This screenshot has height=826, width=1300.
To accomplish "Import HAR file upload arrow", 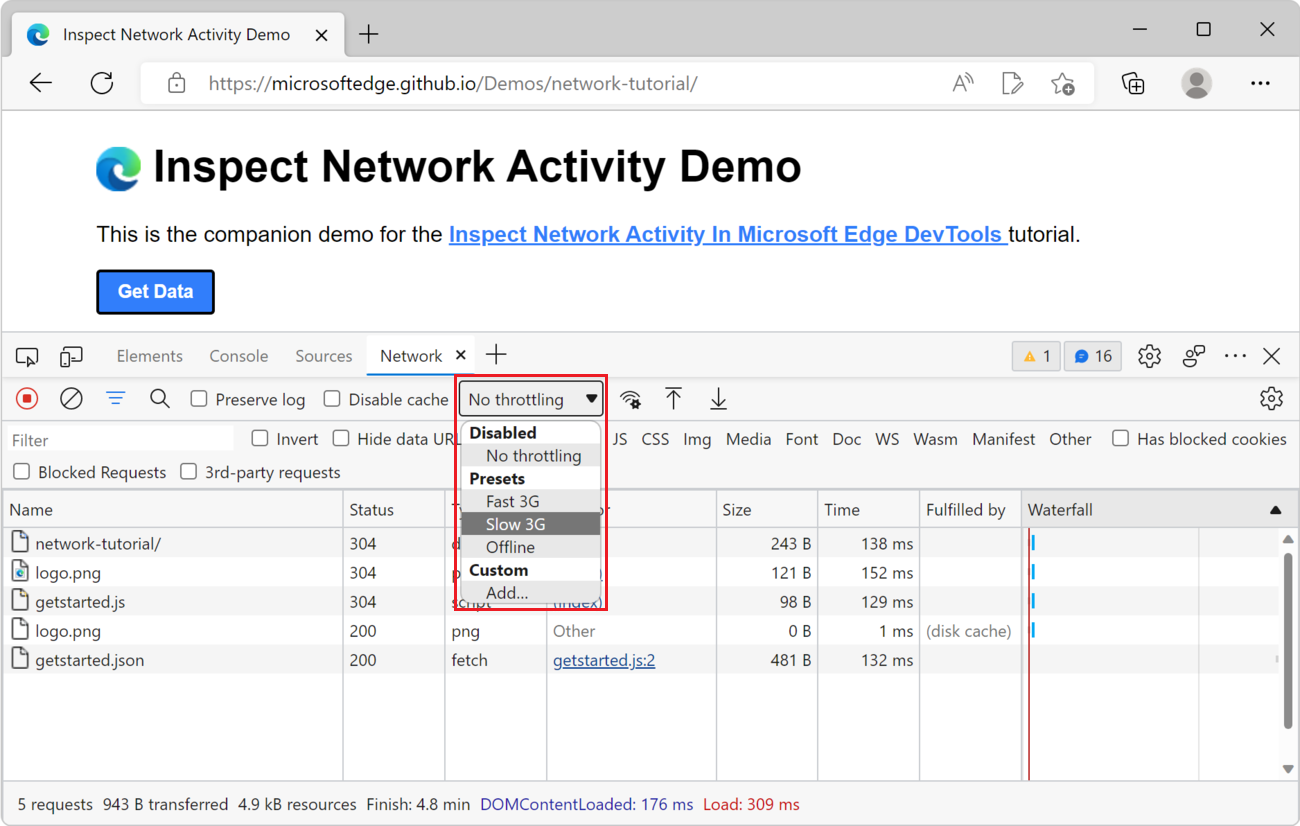I will (674, 399).
